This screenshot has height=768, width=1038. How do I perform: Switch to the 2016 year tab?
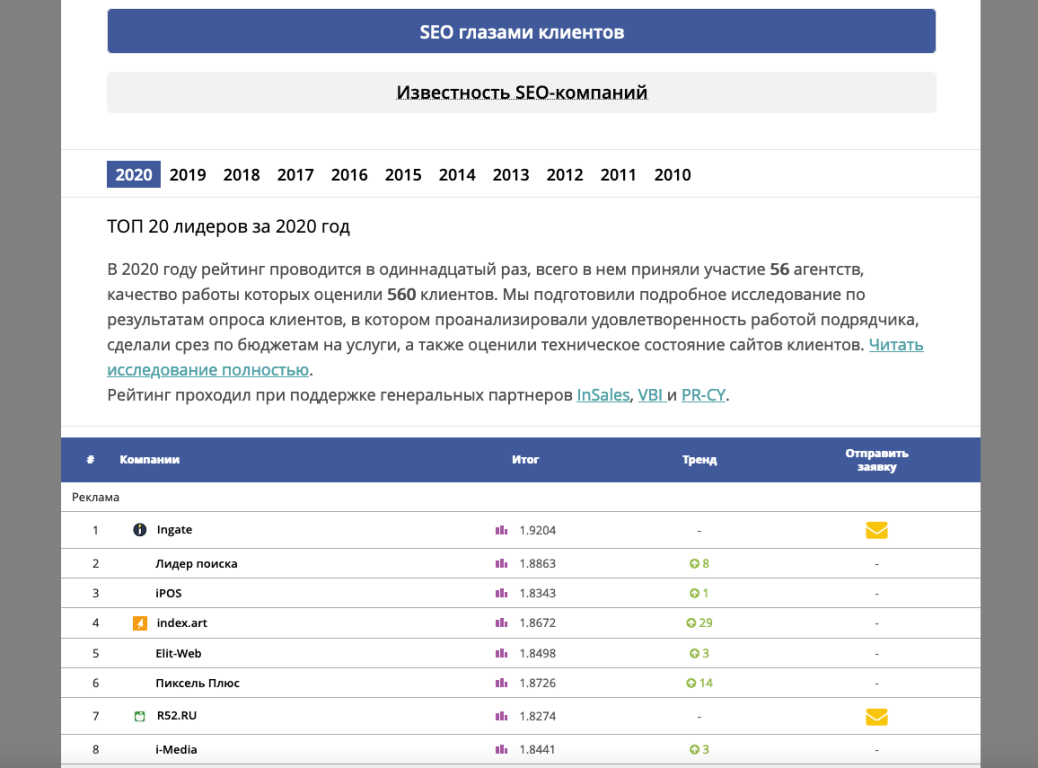349,175
